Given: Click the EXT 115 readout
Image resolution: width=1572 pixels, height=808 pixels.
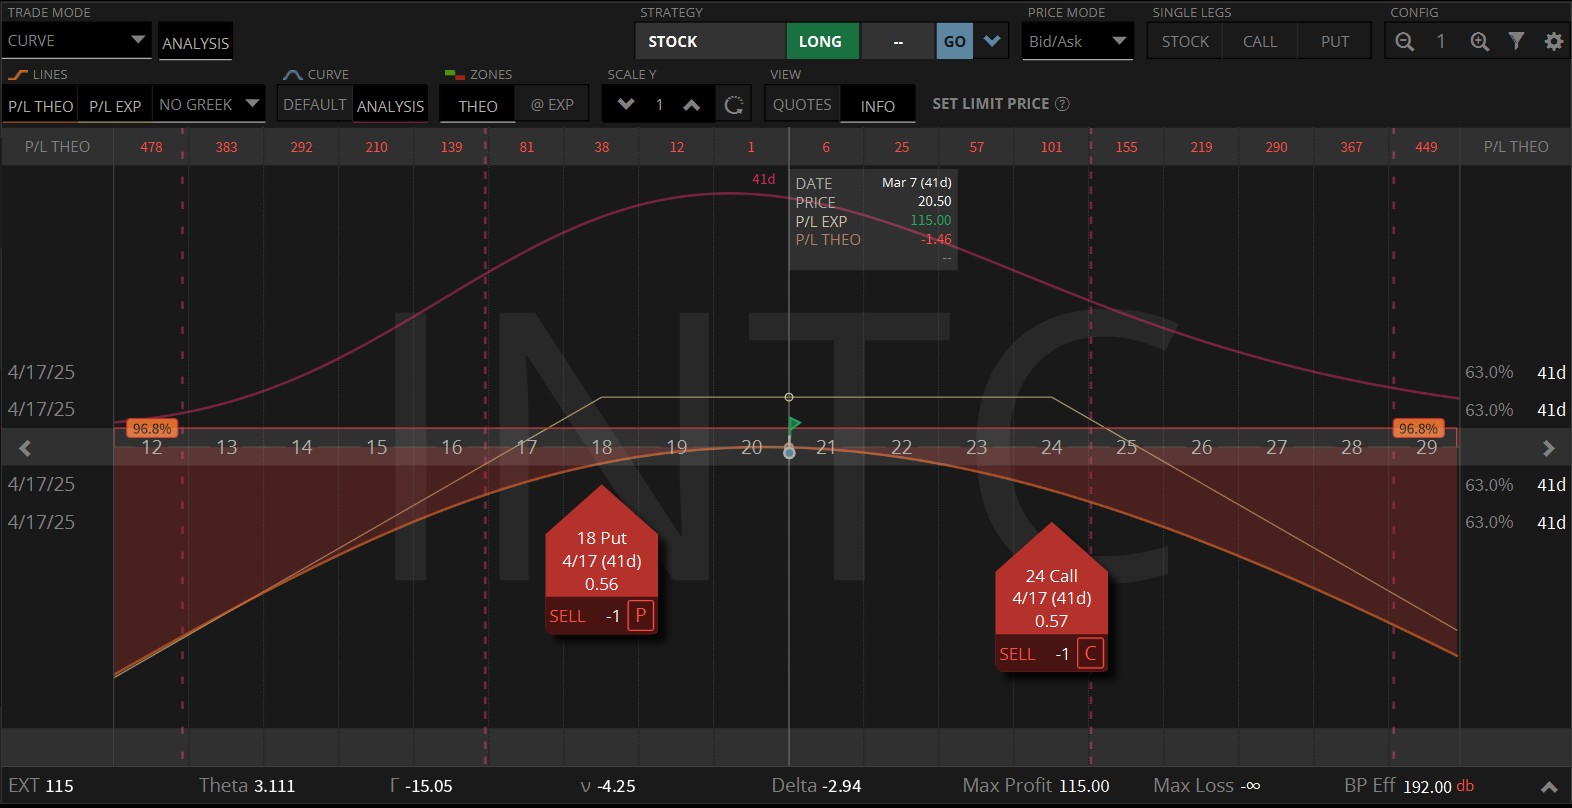Looking at the screenshot, I should click(x=41, y=786).
